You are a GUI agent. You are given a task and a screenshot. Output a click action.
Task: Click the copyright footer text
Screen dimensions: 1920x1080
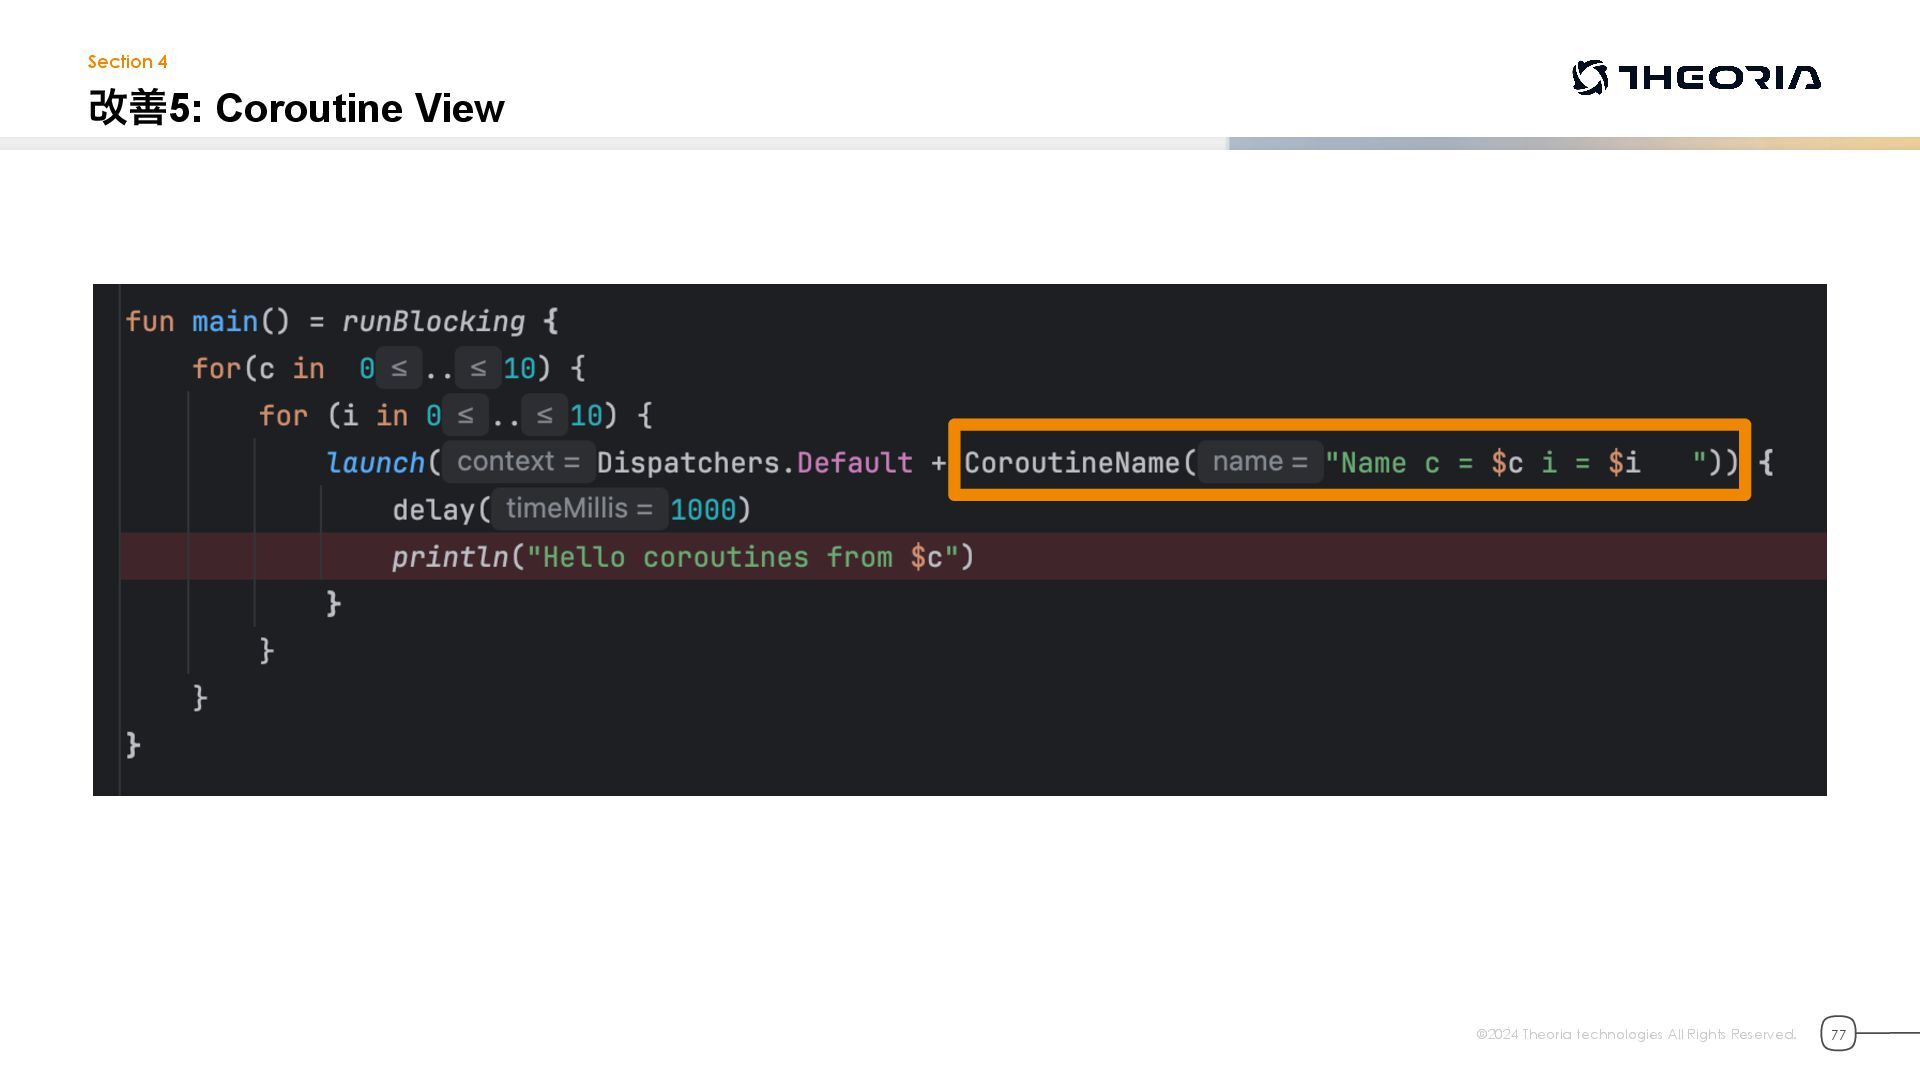coord(1635,1034)
